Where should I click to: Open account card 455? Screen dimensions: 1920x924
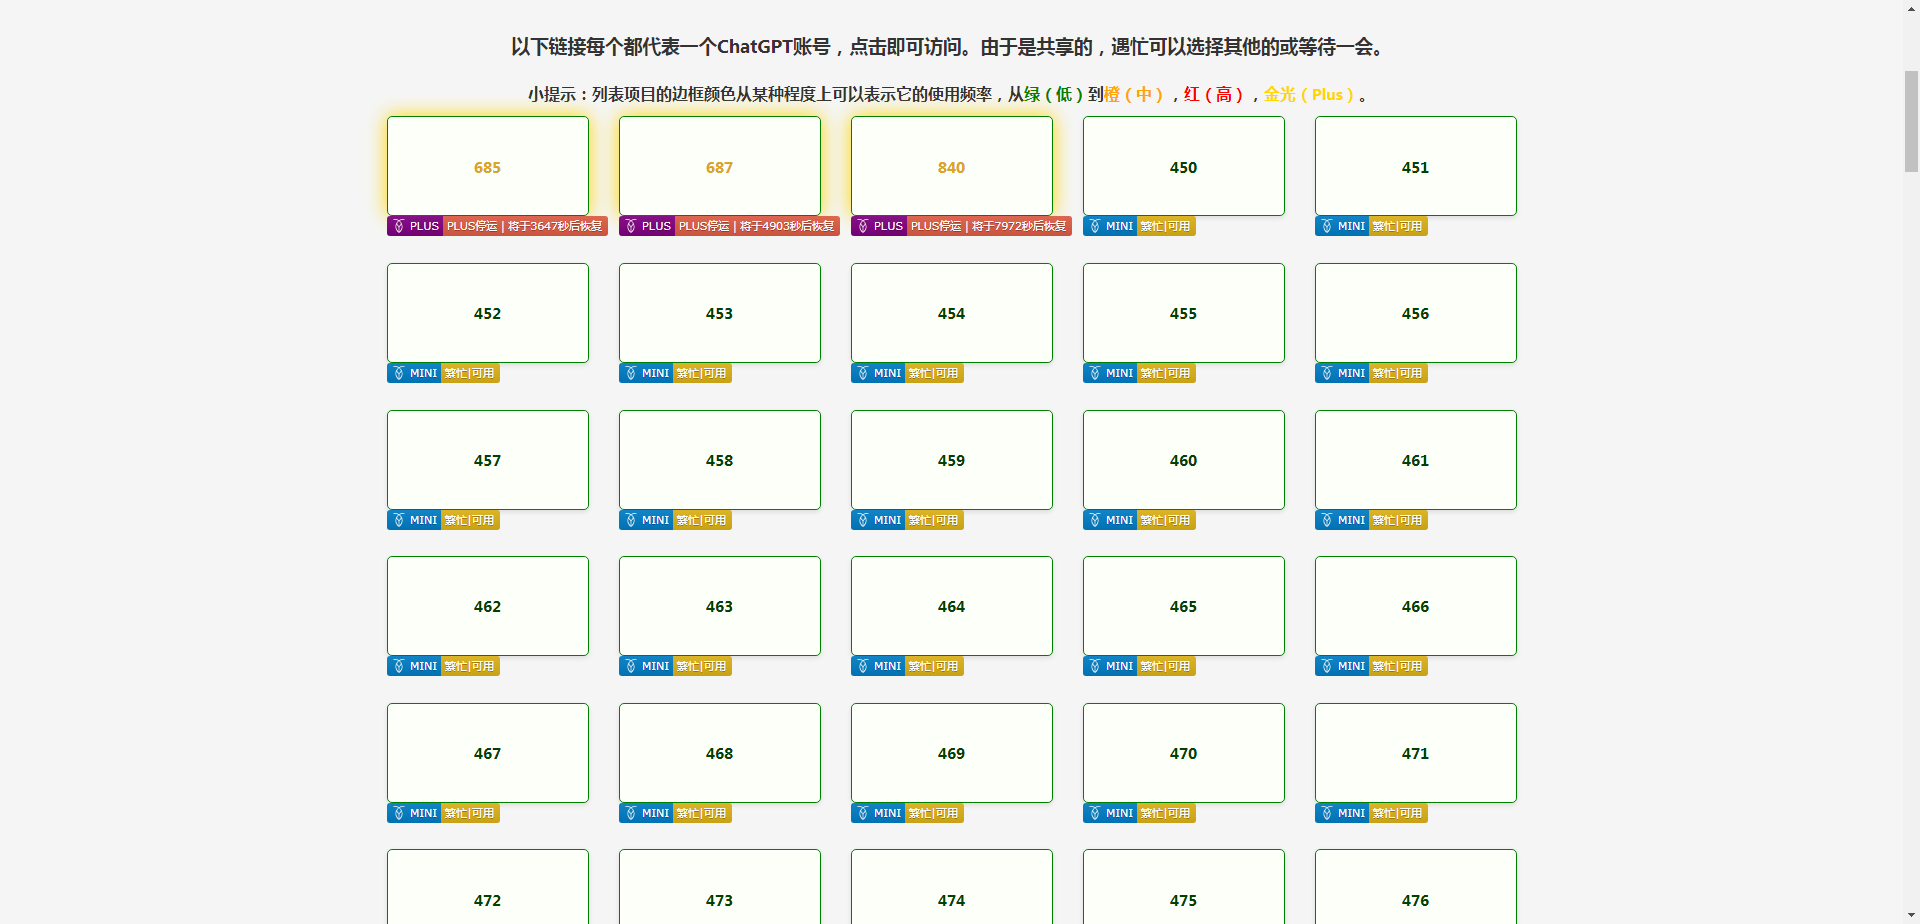1184,313
